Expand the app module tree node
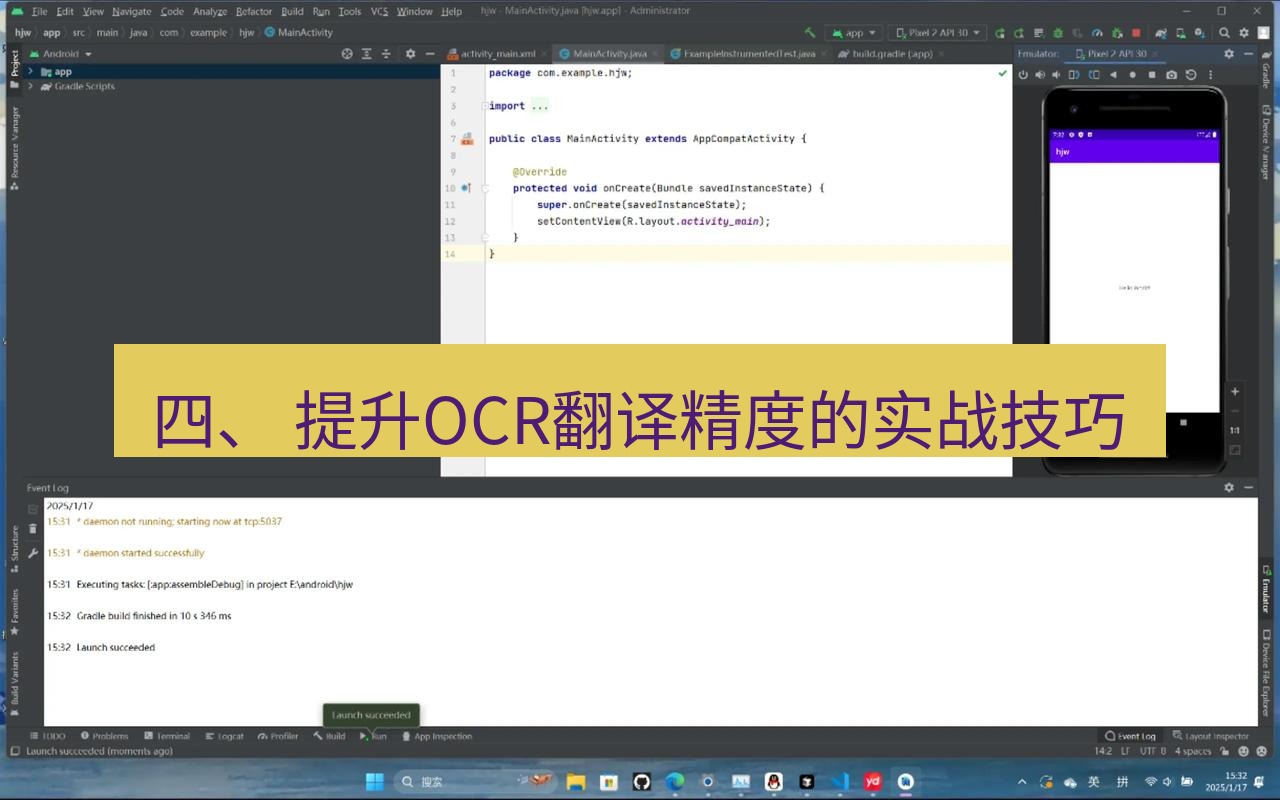This screenshot has height=800, width=1280. 31,71
